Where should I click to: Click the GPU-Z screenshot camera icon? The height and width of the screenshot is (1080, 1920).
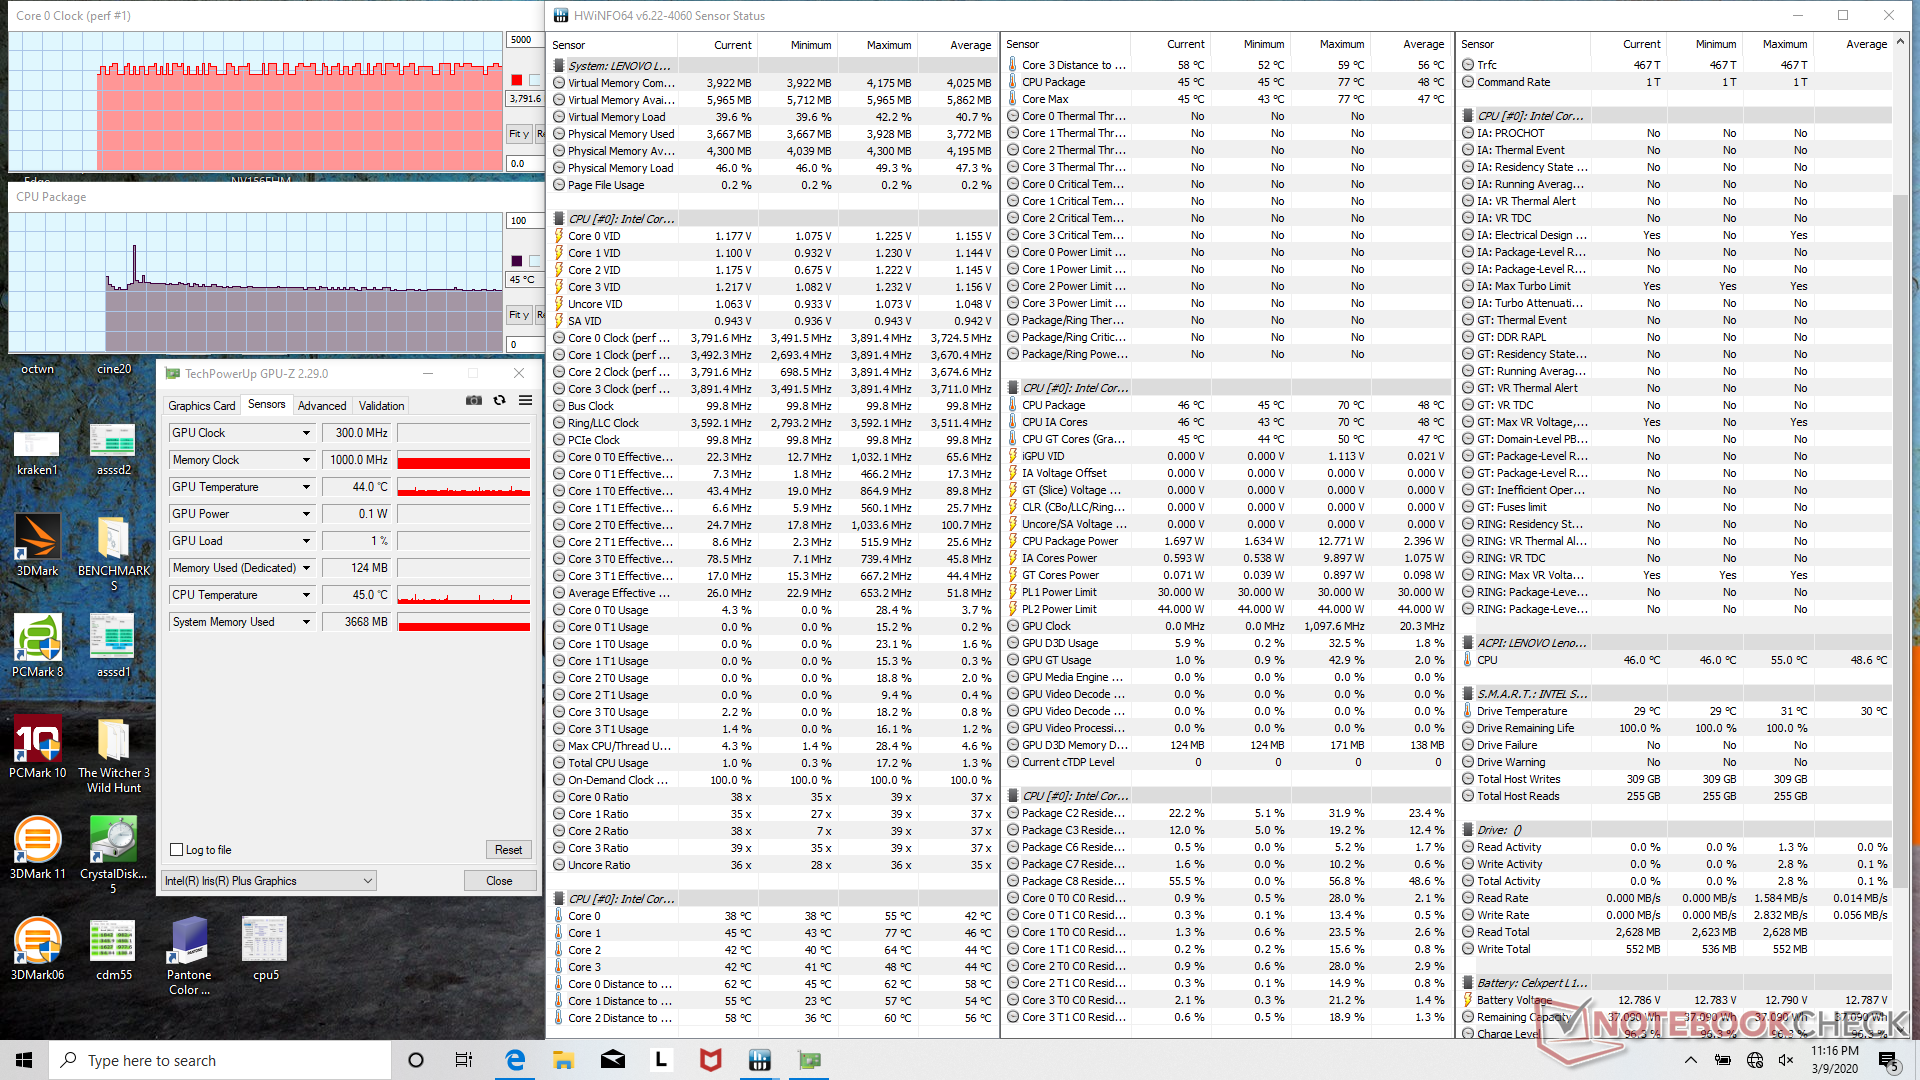(x=474, y=401)
